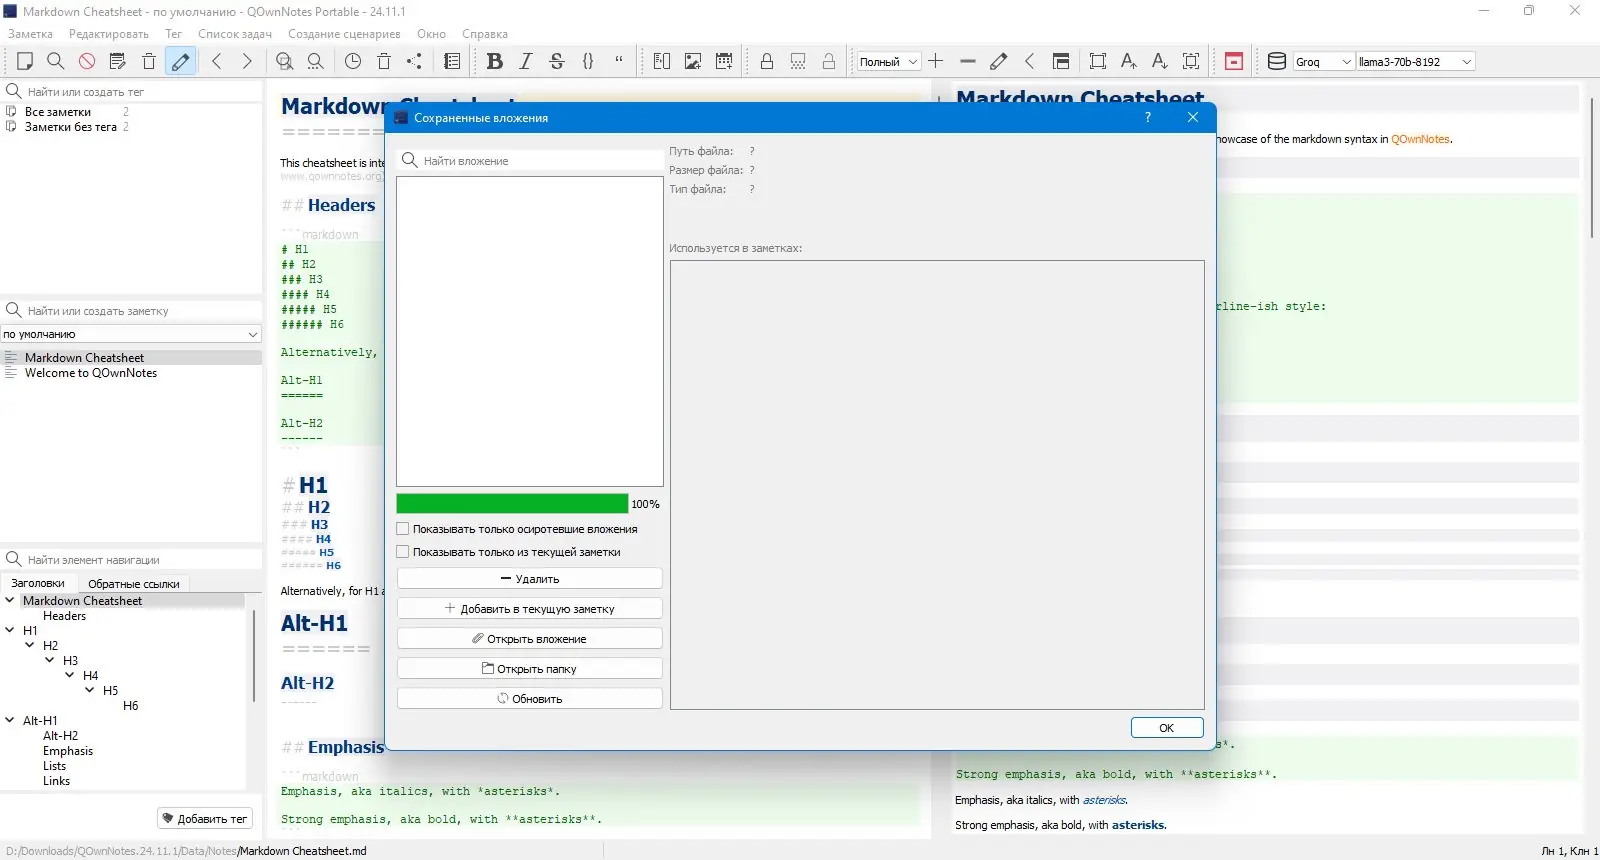1600x860 pixels.
Task: Collapse the Alt-H1 node in navigation
Action: (x=10, y=720)
